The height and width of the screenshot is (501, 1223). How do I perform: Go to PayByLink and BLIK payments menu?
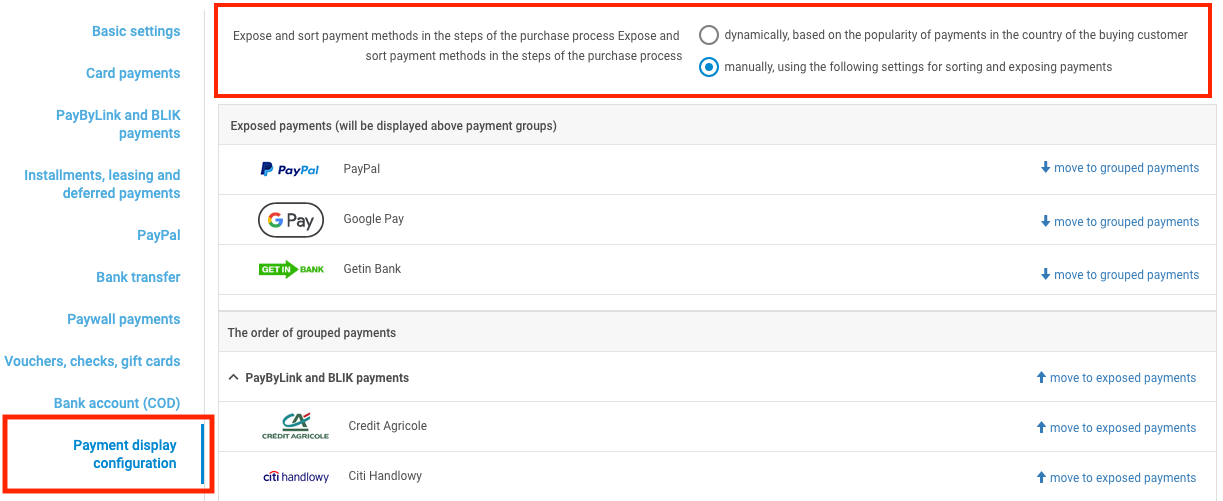point(118,124)
